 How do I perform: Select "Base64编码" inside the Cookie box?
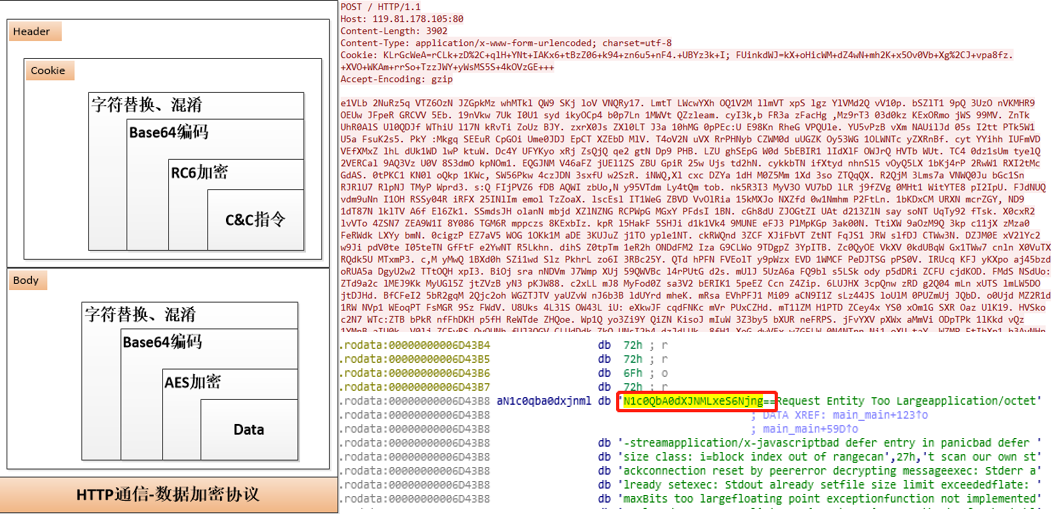[167, 130]
